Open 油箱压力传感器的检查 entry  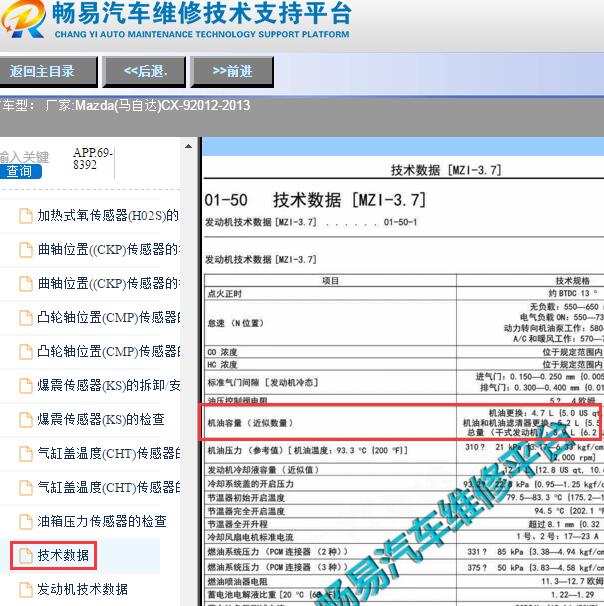(102, 522)
